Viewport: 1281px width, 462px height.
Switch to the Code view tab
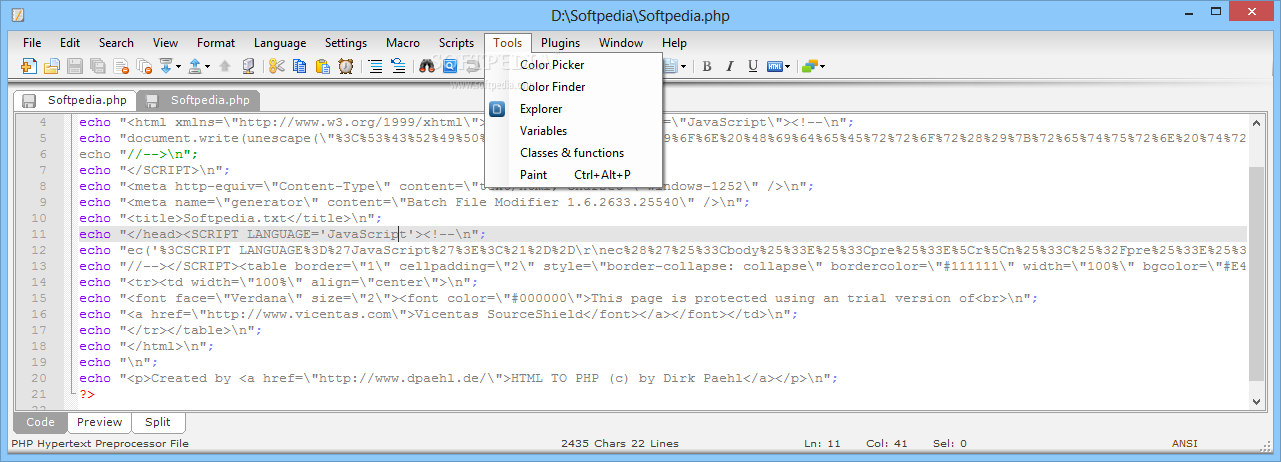[40, 422]
